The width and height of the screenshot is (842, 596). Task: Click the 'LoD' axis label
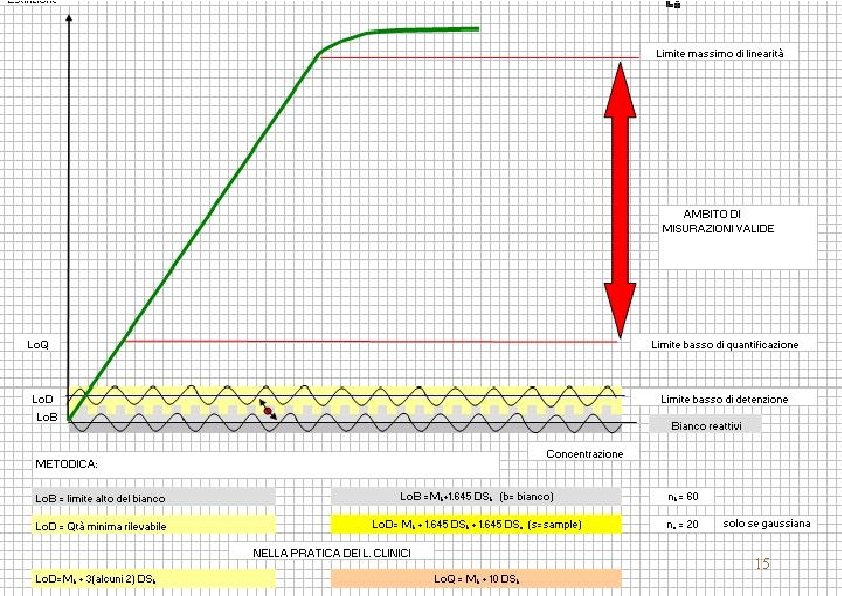pyautogui.click(x=42, y=399)
